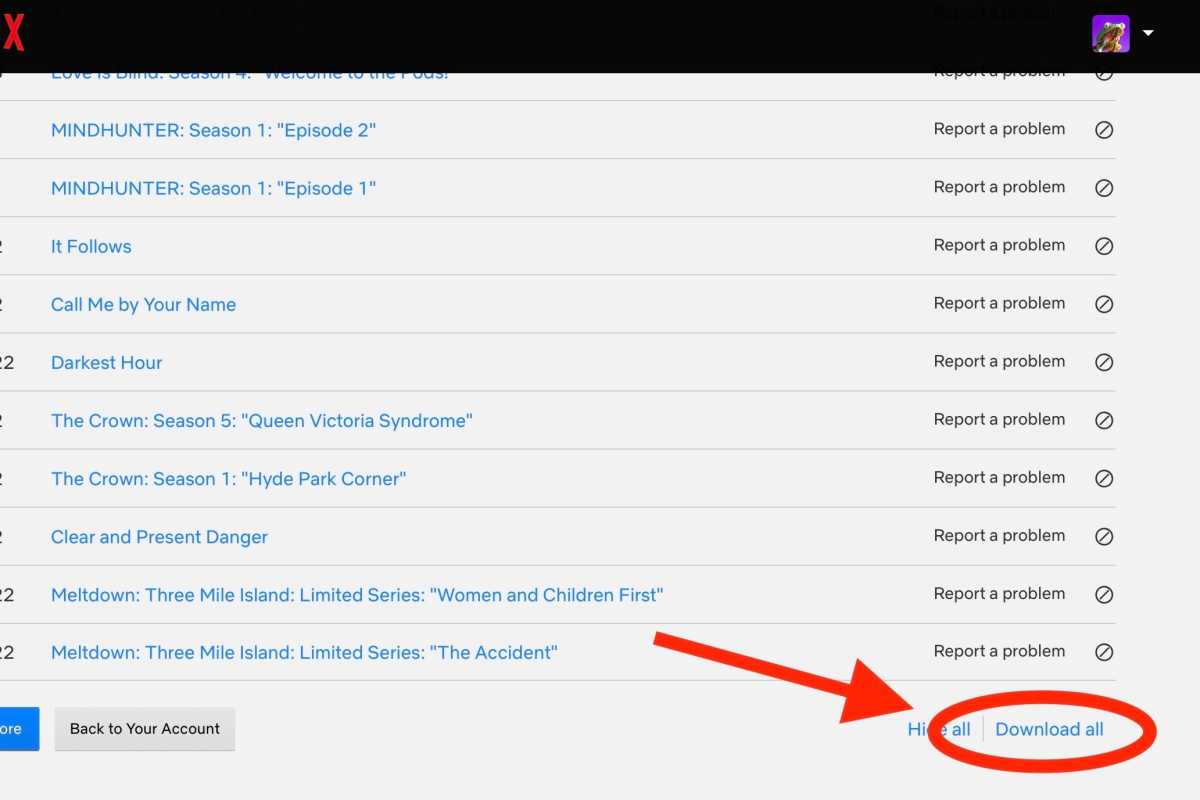
Task: Hide The Crown Queen Victoria Syndrome entry
Action: pyautogui.click(x=1104, y=420)
